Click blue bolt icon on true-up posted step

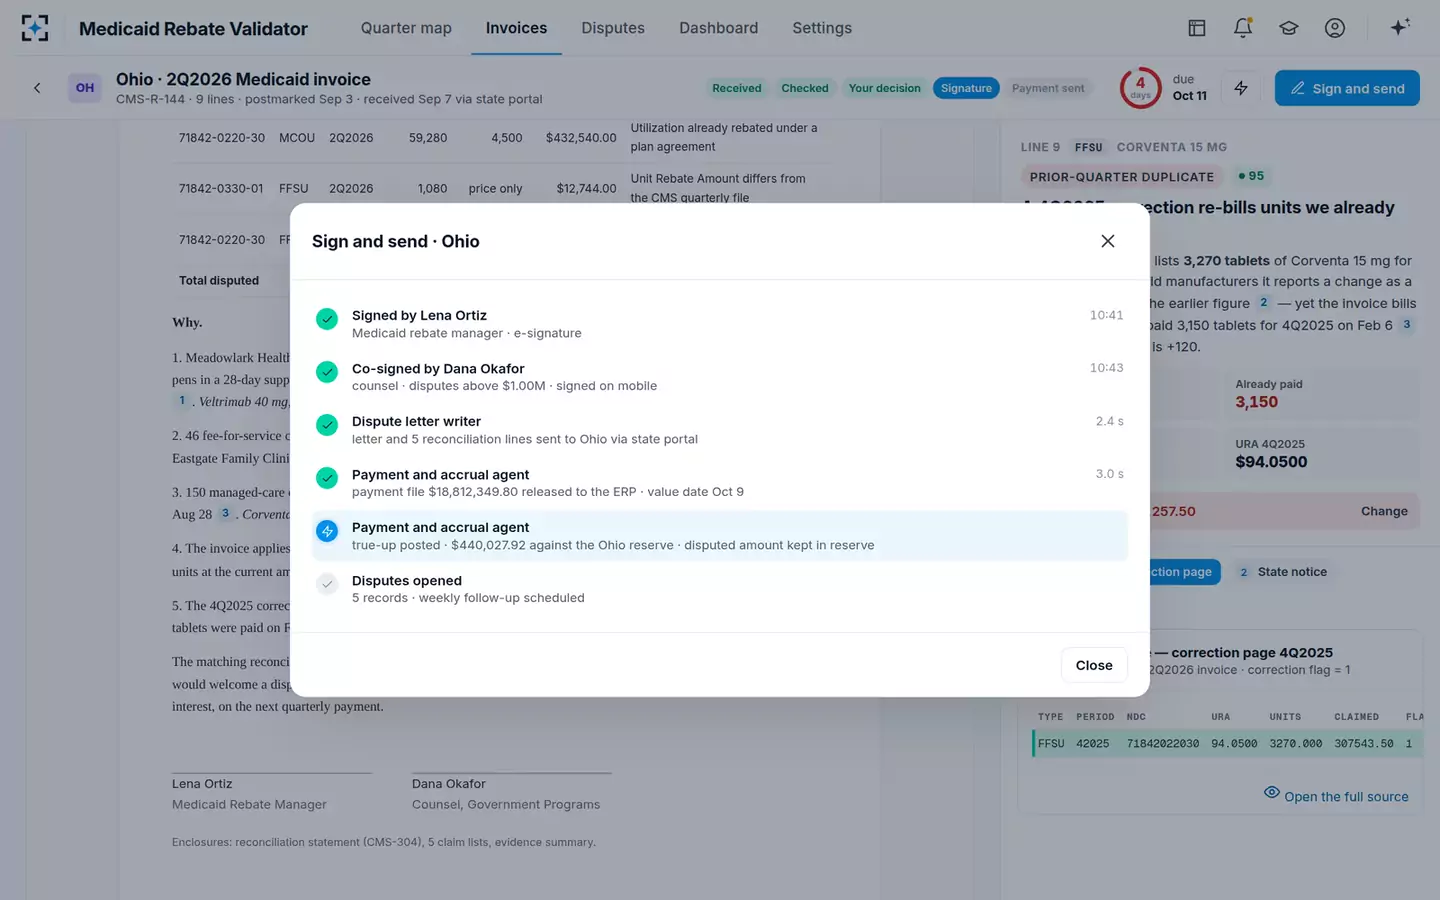click(x=327, y=531)
